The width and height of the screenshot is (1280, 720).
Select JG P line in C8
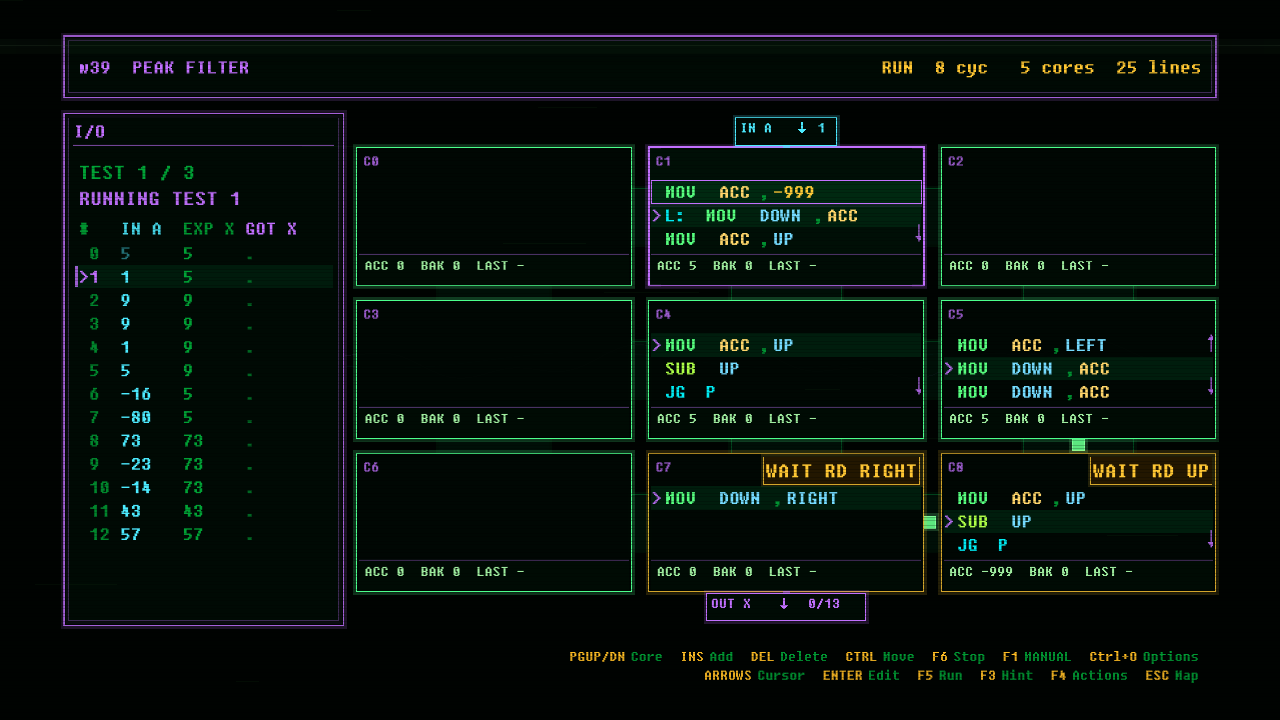[x=1078, y=545]
